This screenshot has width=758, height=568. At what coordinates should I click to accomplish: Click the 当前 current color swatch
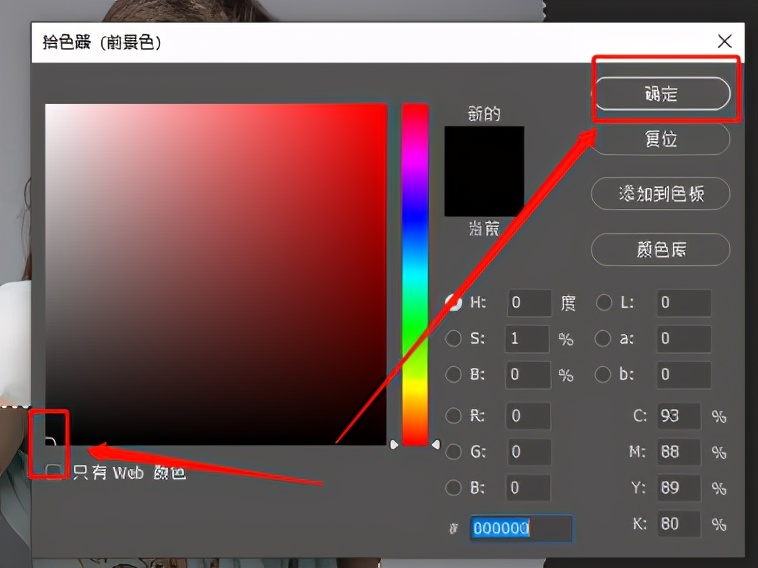point(484,194)
